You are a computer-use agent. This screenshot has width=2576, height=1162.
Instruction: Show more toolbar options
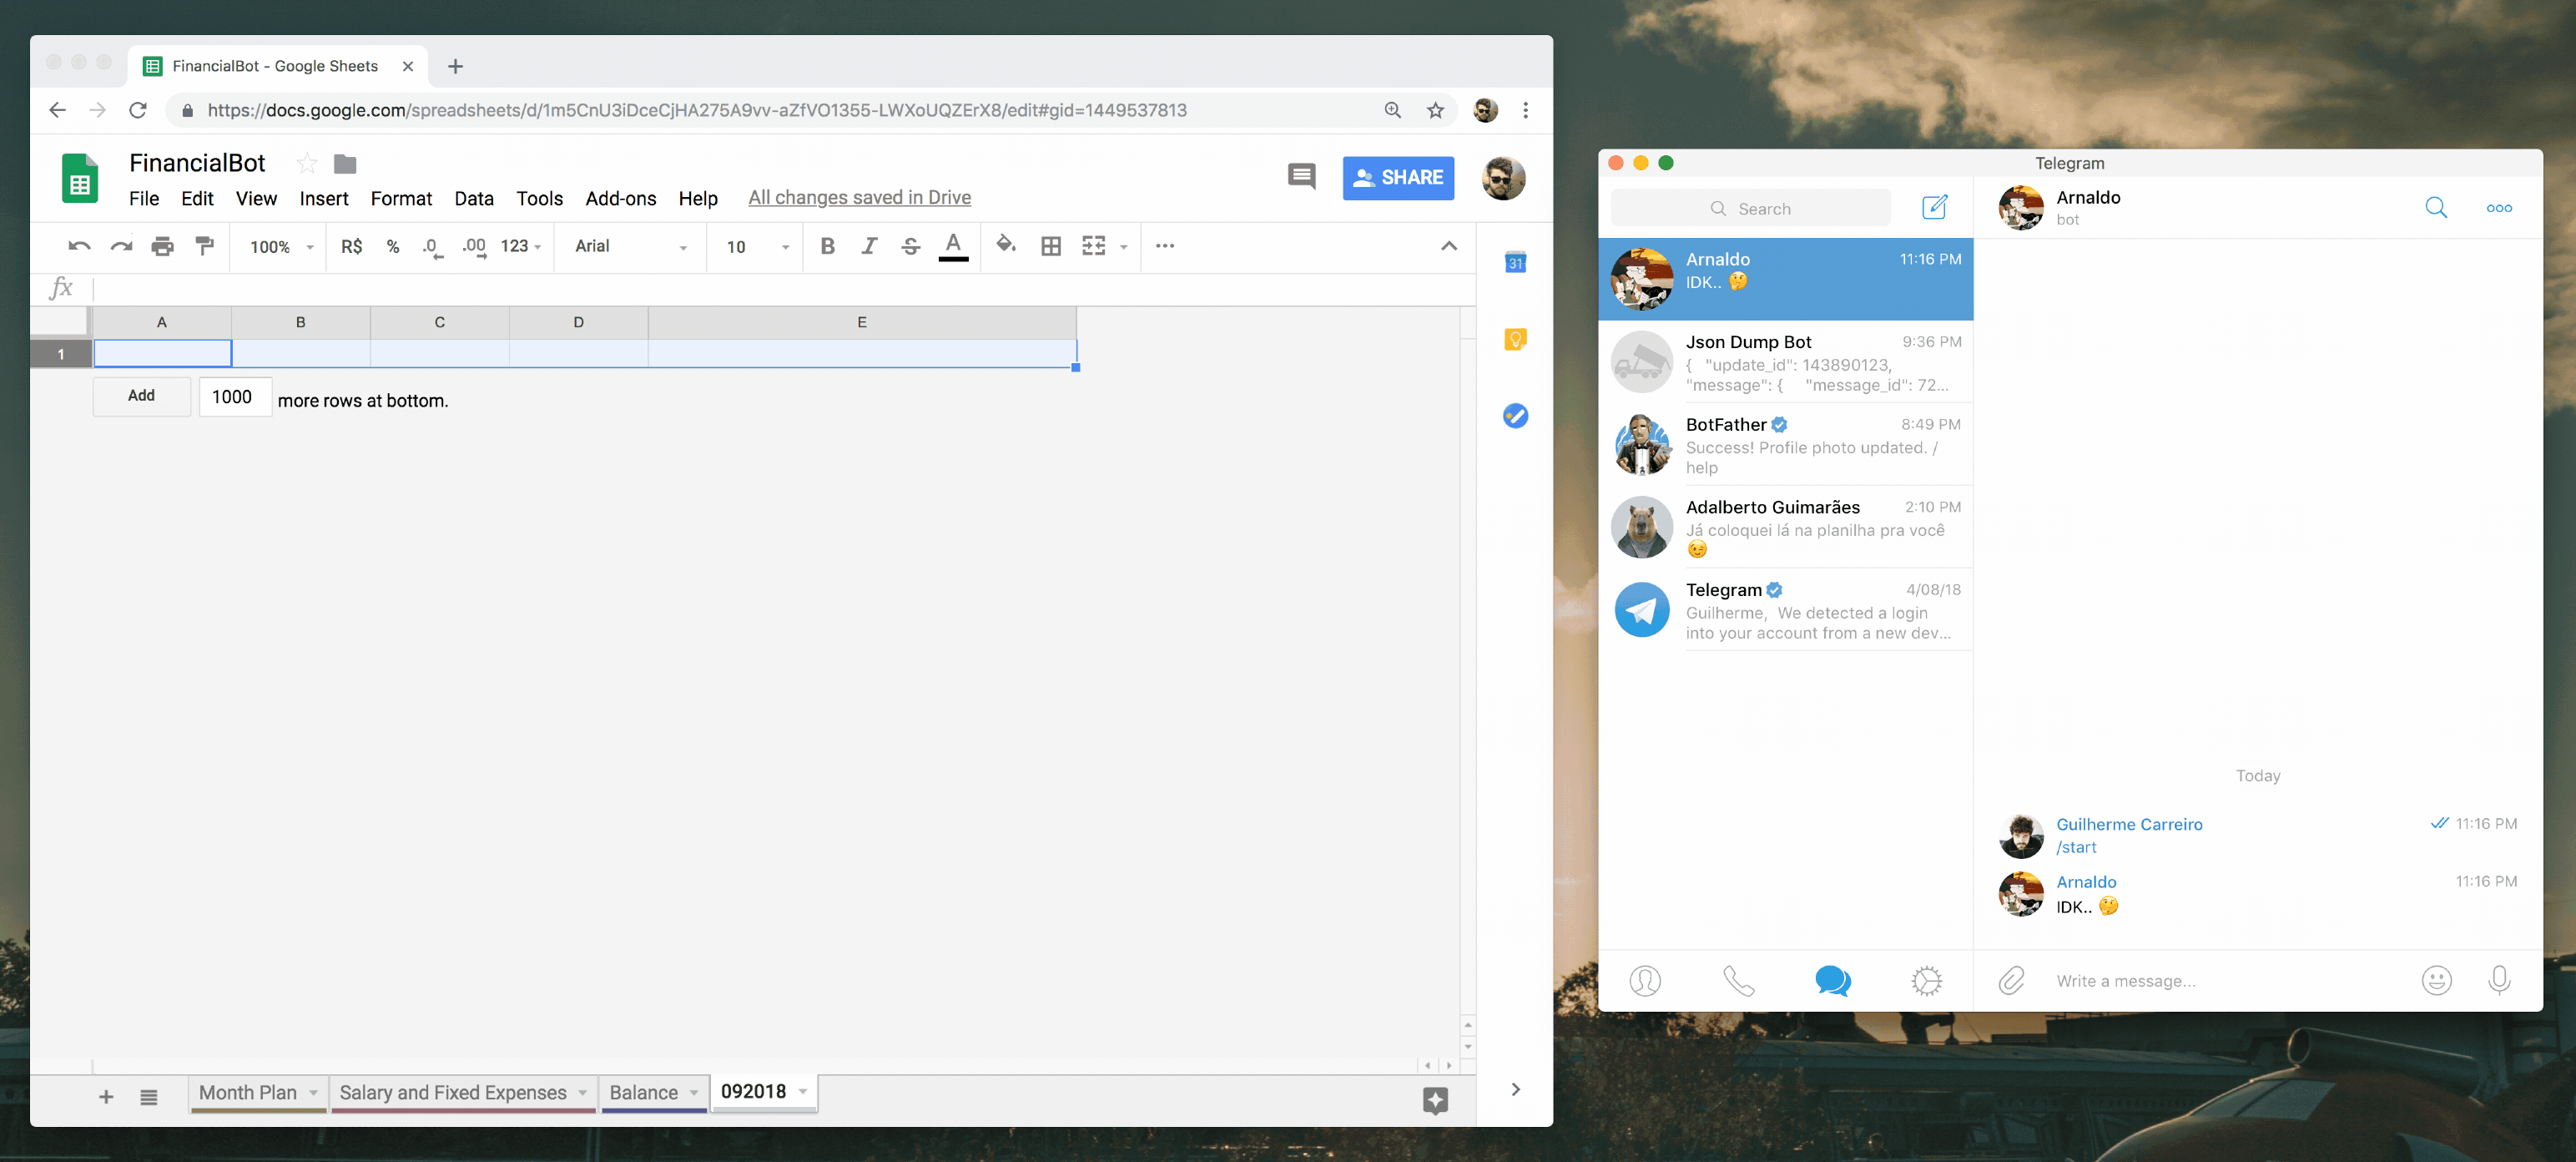coord(1165,246)
